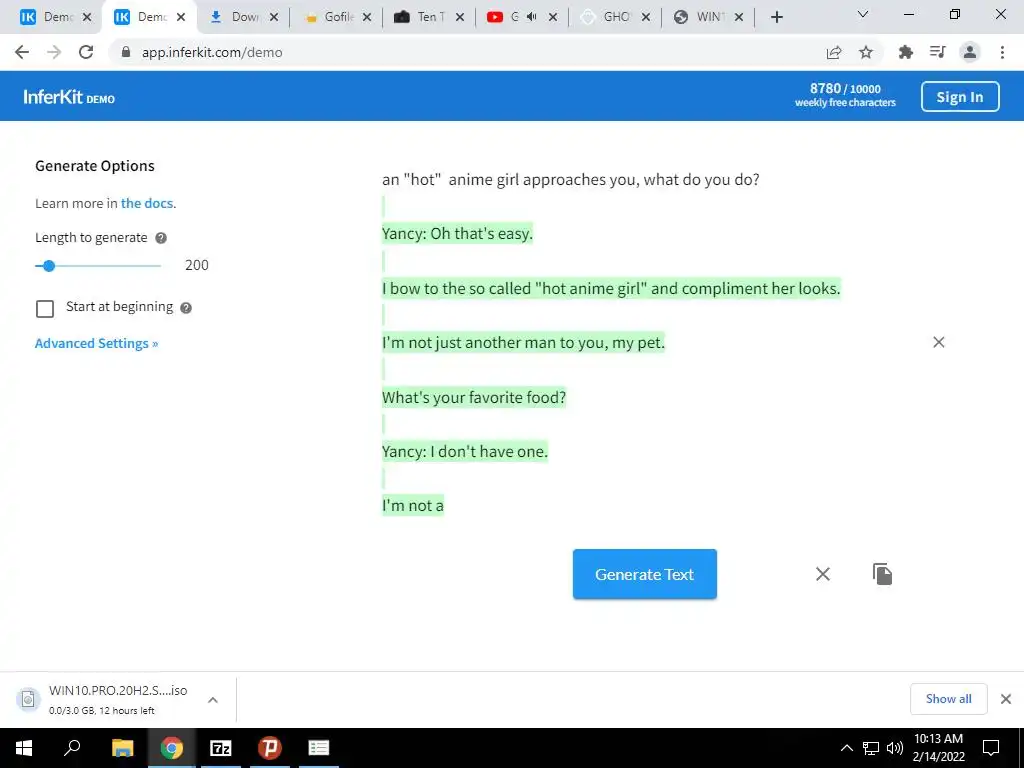Click the final line 'I'm not a'

(x=413, y=505)
